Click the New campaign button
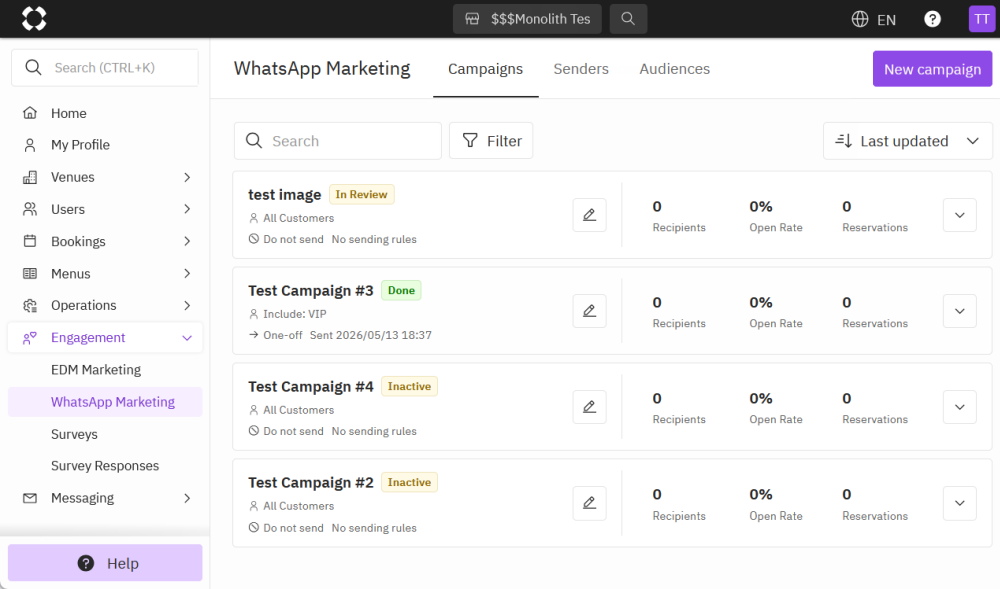1000x589 pixels. [x=932, y=69]
